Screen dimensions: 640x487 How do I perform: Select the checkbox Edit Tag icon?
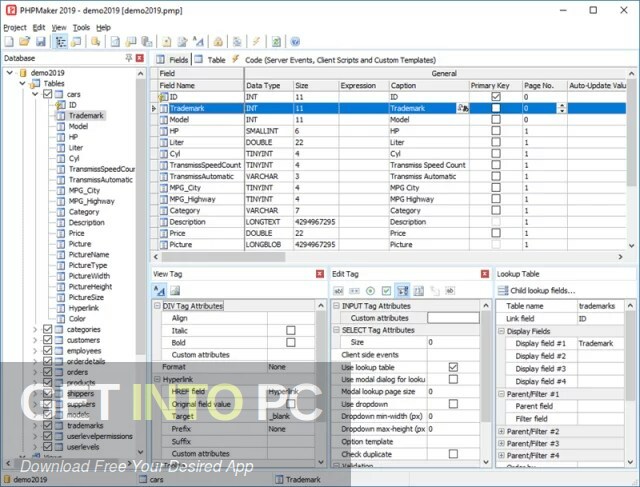tap(386, 291)
